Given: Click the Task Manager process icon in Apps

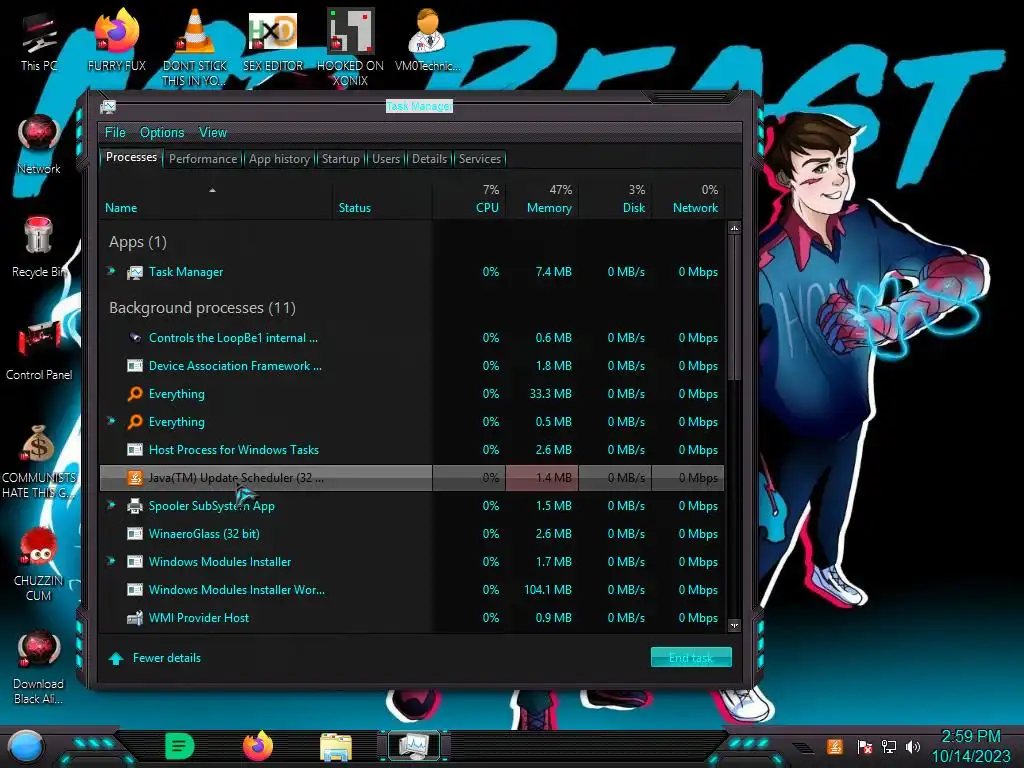Looking at the screenshot, I should (135, 272).
